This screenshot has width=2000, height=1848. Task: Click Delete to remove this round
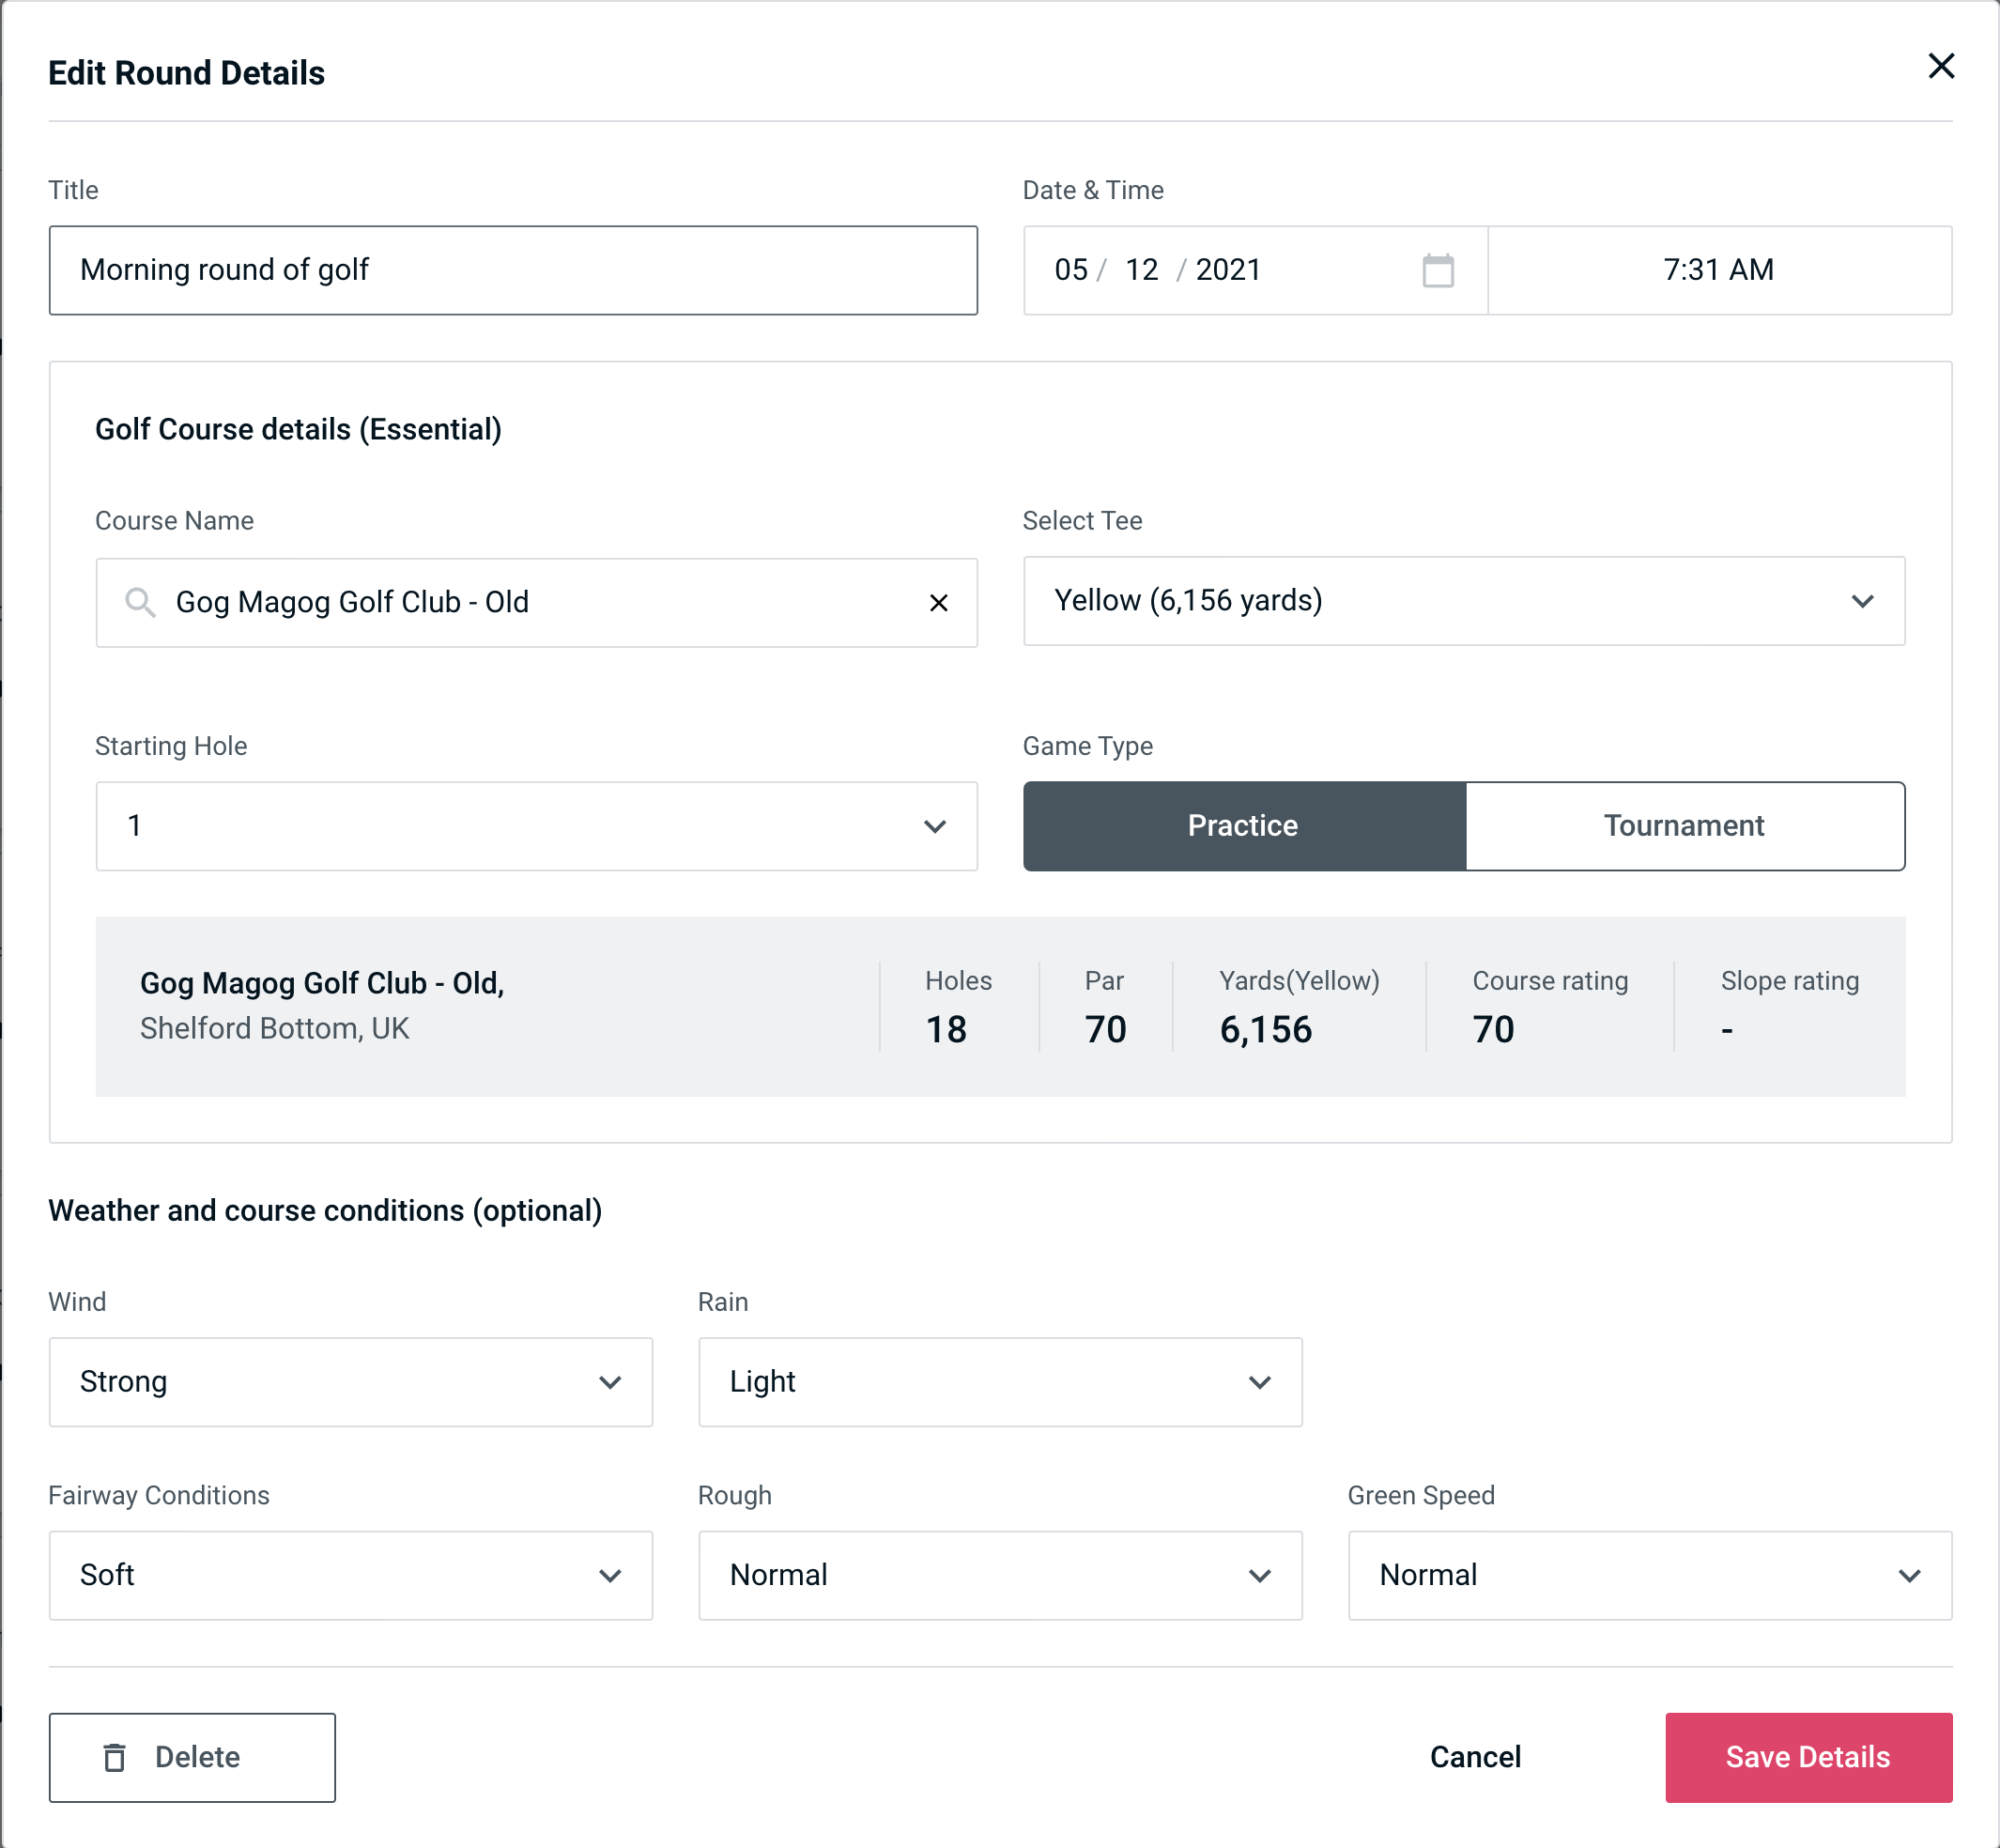pos(193,1756)
